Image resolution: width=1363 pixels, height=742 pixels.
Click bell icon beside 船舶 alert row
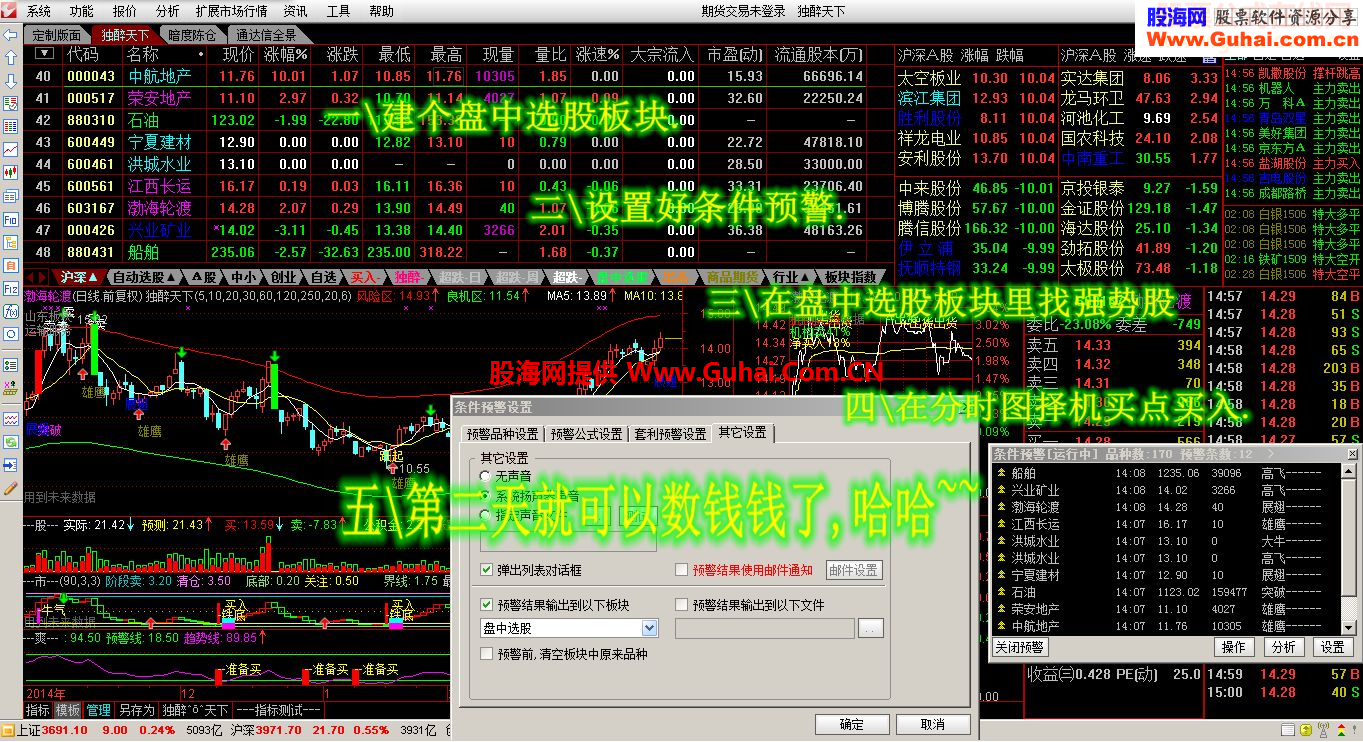coord(1001,474)
